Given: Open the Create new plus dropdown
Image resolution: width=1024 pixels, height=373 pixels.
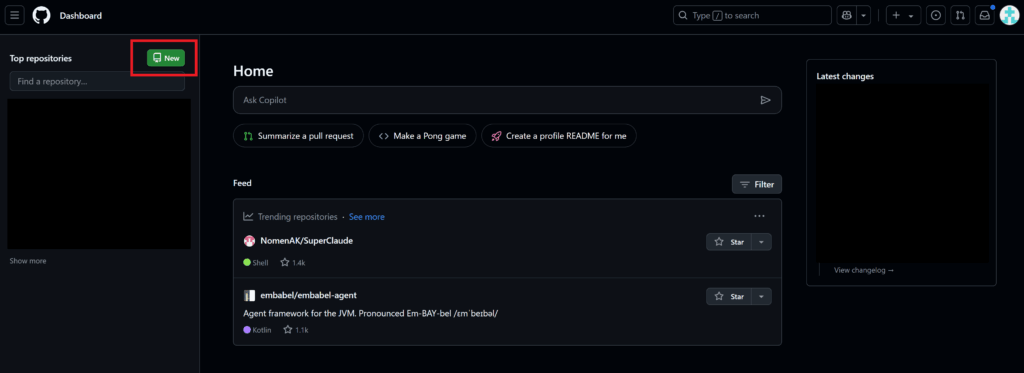Looking at the screenshot, I should (x=903, y=15).
